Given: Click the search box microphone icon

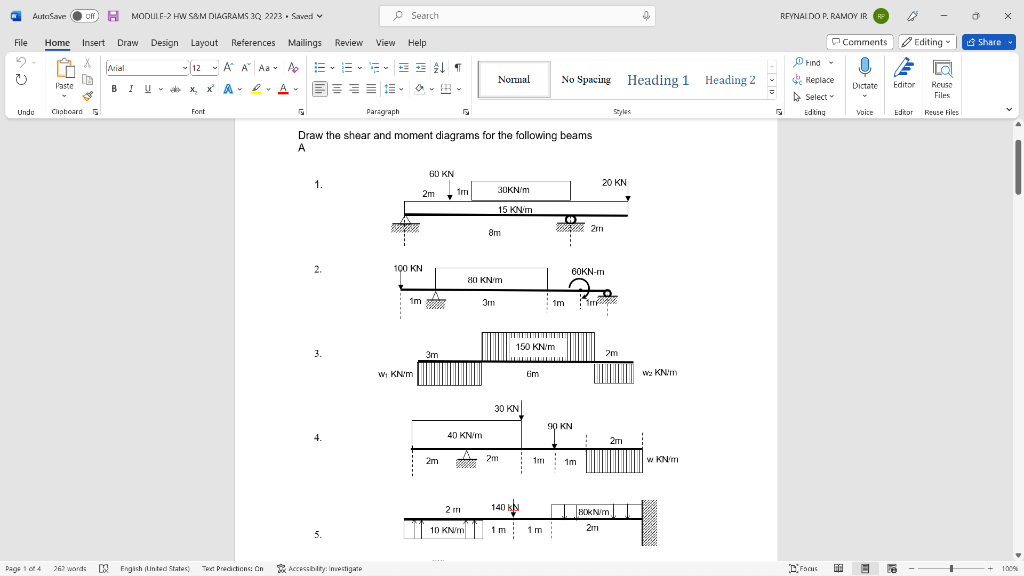Looking at the screenshot, I should [x=646, y=16].
